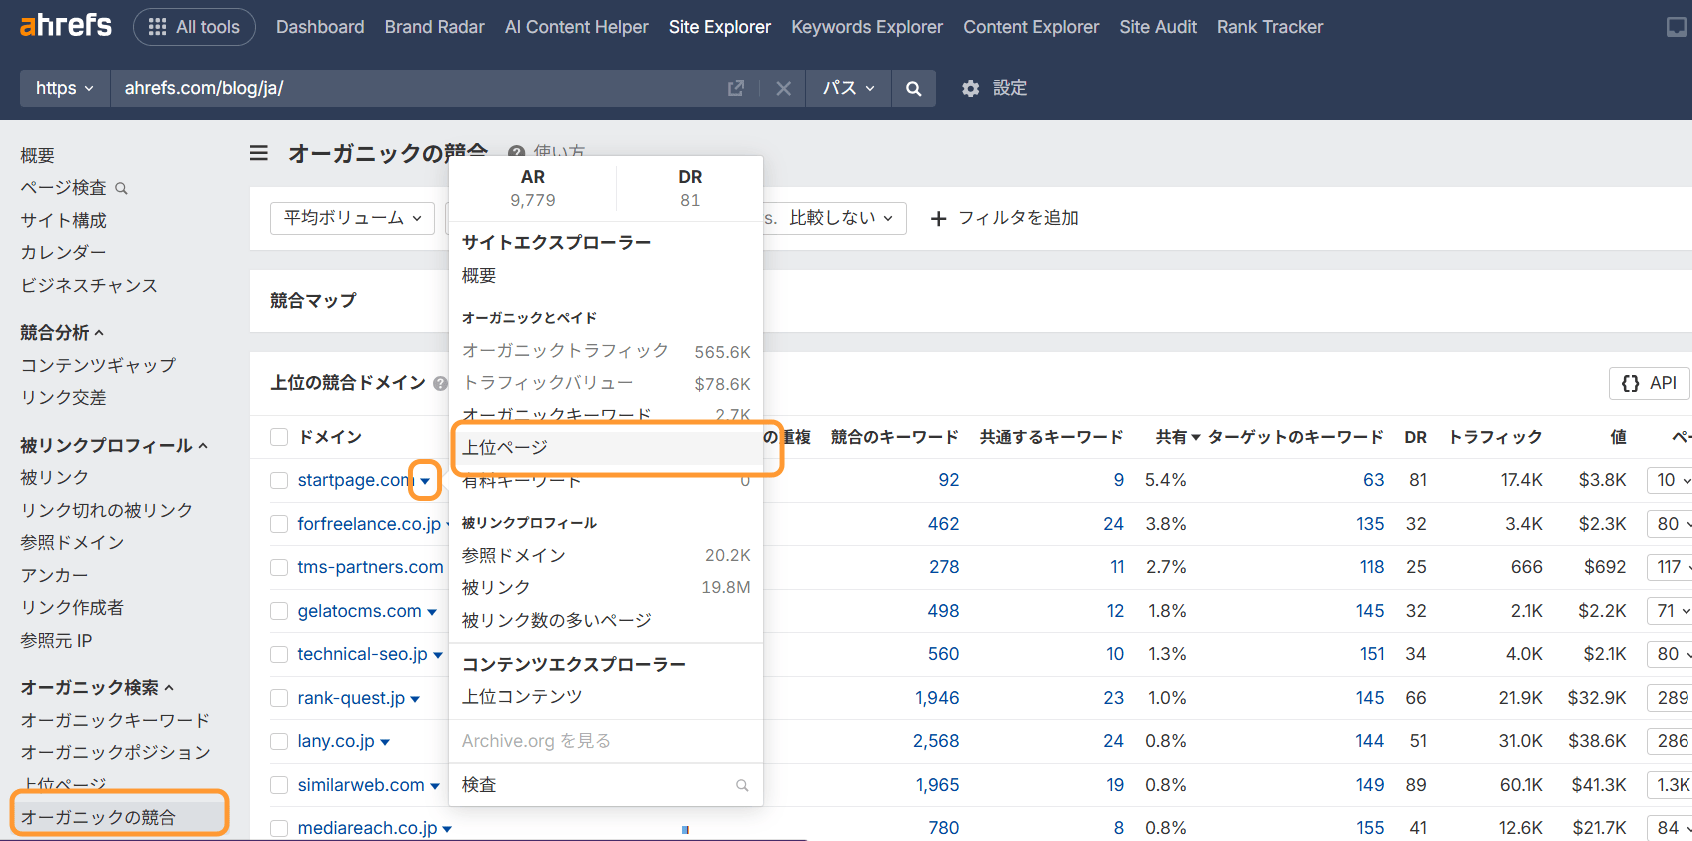Click the URL input field ahrefs.com/blog/ja/
This screenshot has height=841, width=1692.
click(x=415, y=88)
